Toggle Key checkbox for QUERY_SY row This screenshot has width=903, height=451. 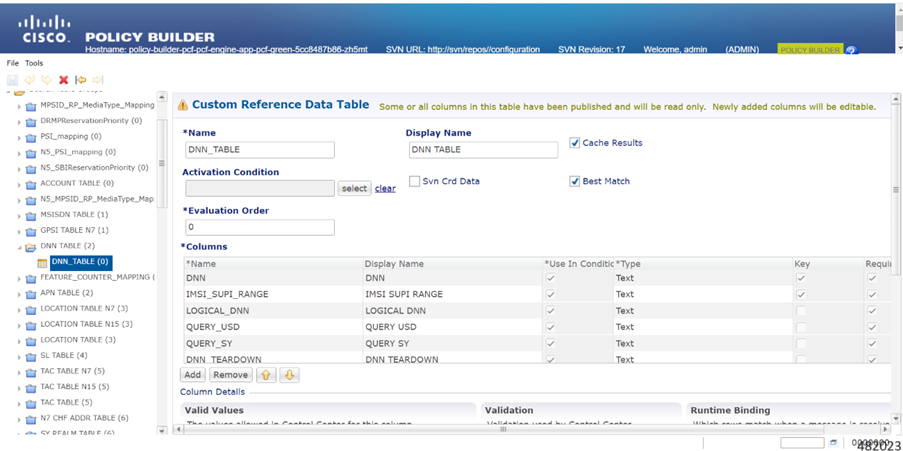pos(800,343)
